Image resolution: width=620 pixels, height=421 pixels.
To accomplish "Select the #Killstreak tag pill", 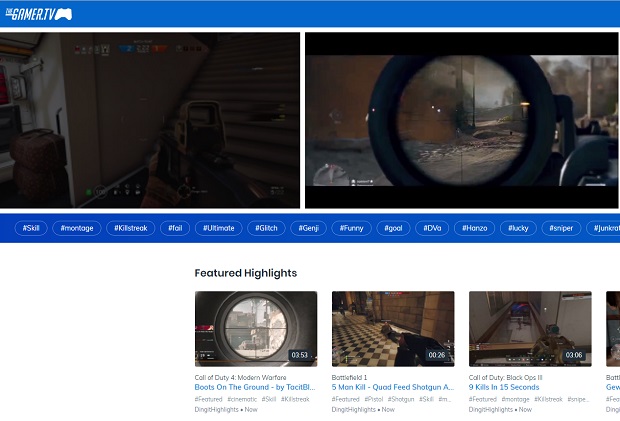I will [x=130, y=228].
